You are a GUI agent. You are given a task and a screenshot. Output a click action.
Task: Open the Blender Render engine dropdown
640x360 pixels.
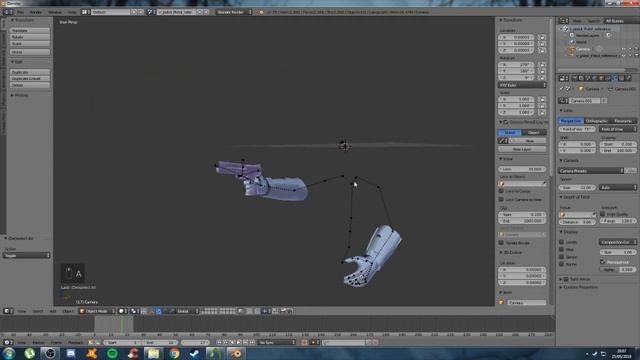(x=234, y=12)
